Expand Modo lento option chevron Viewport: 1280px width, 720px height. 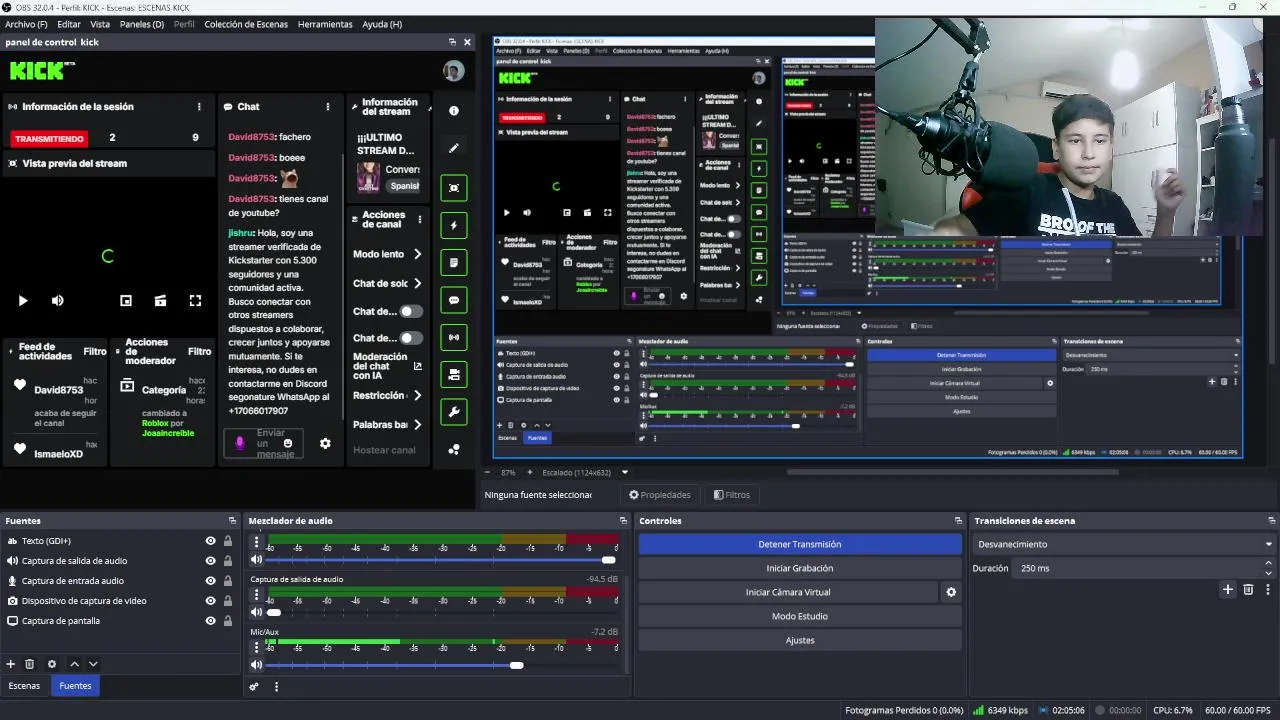(x=417, y=254)
